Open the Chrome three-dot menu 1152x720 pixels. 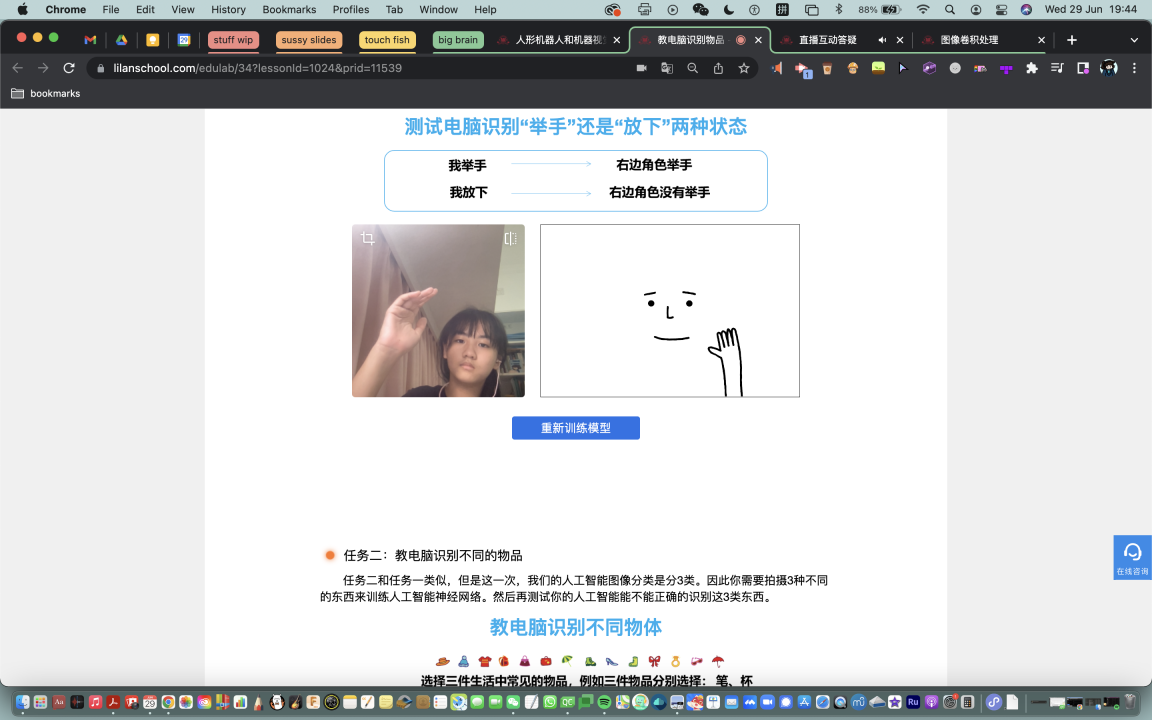tap(1134, 68)
